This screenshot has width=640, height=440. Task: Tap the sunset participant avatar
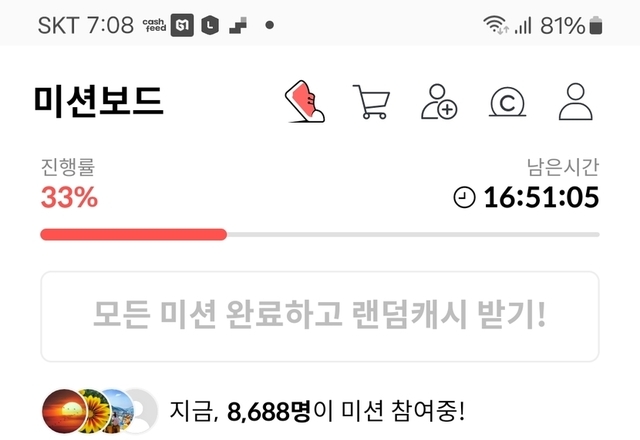pos(64,411)
